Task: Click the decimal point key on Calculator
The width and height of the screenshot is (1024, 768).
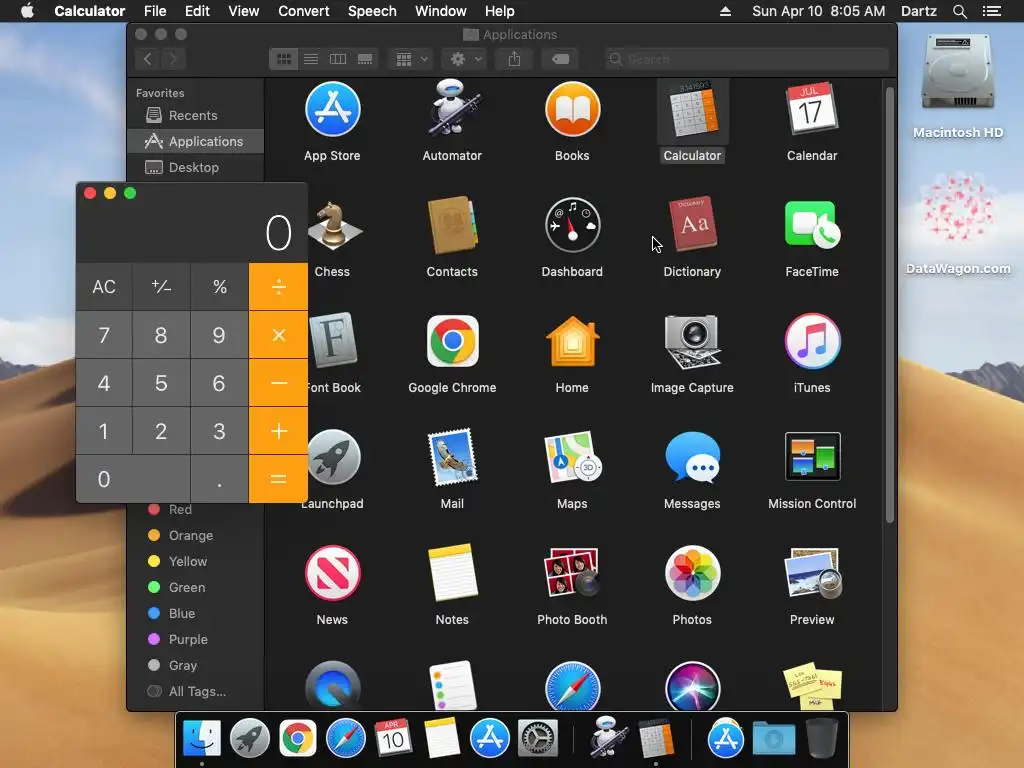Action: click(219, 479)
